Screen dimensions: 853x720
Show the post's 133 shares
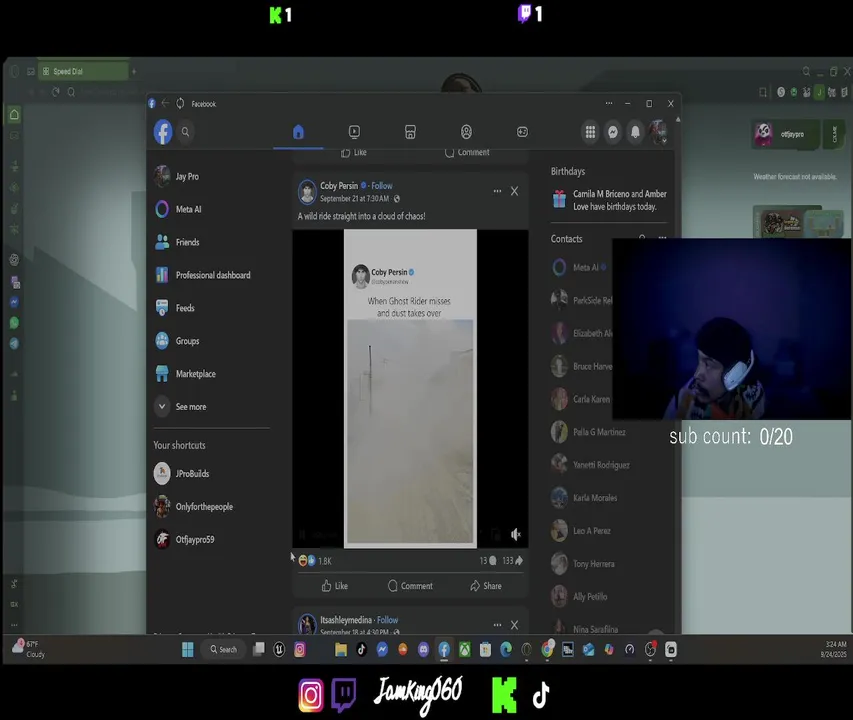512,561
